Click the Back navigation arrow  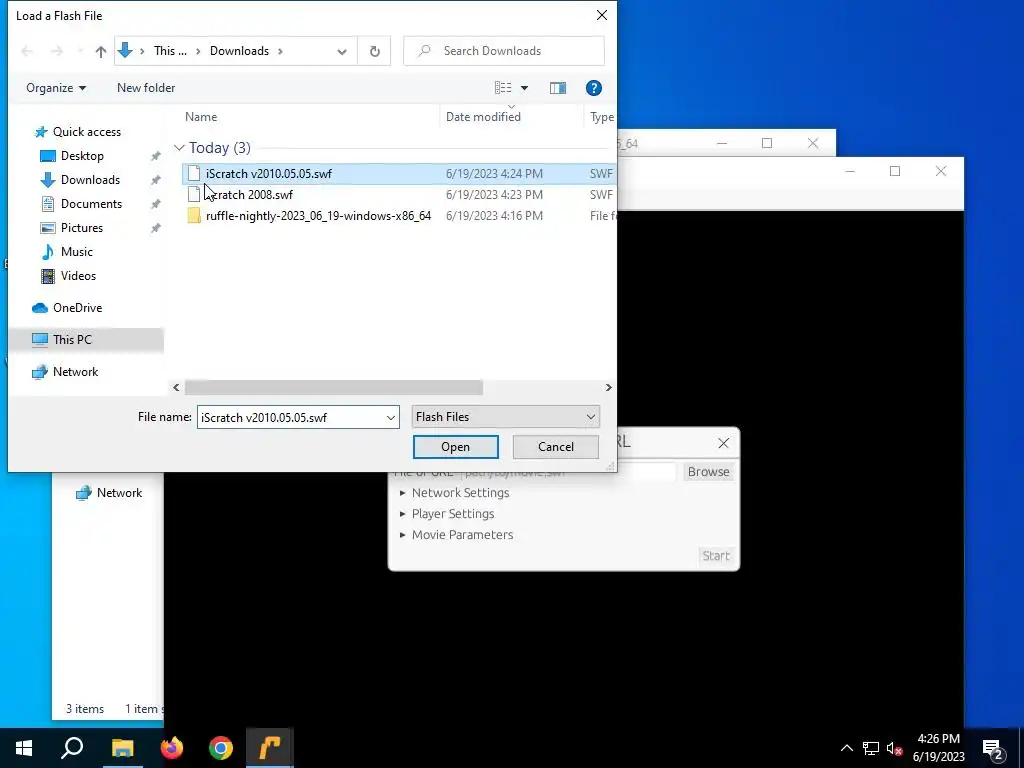click(x=27, y=51)
